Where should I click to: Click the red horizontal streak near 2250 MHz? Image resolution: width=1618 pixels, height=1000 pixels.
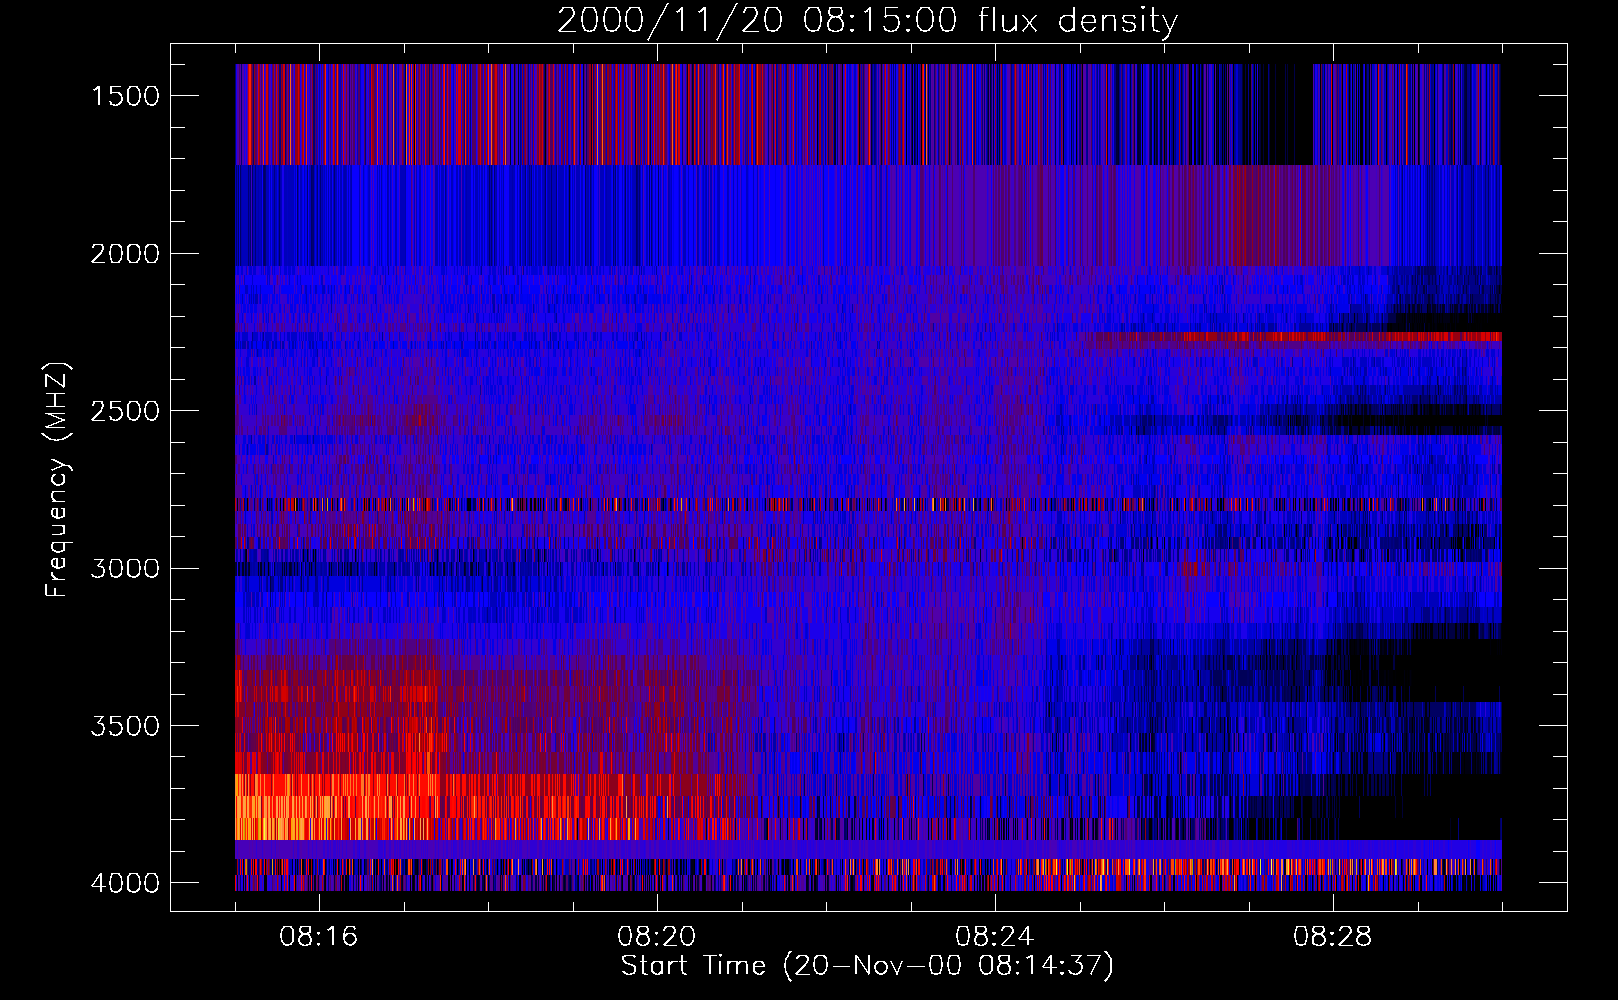click(x=1295, y=337)
